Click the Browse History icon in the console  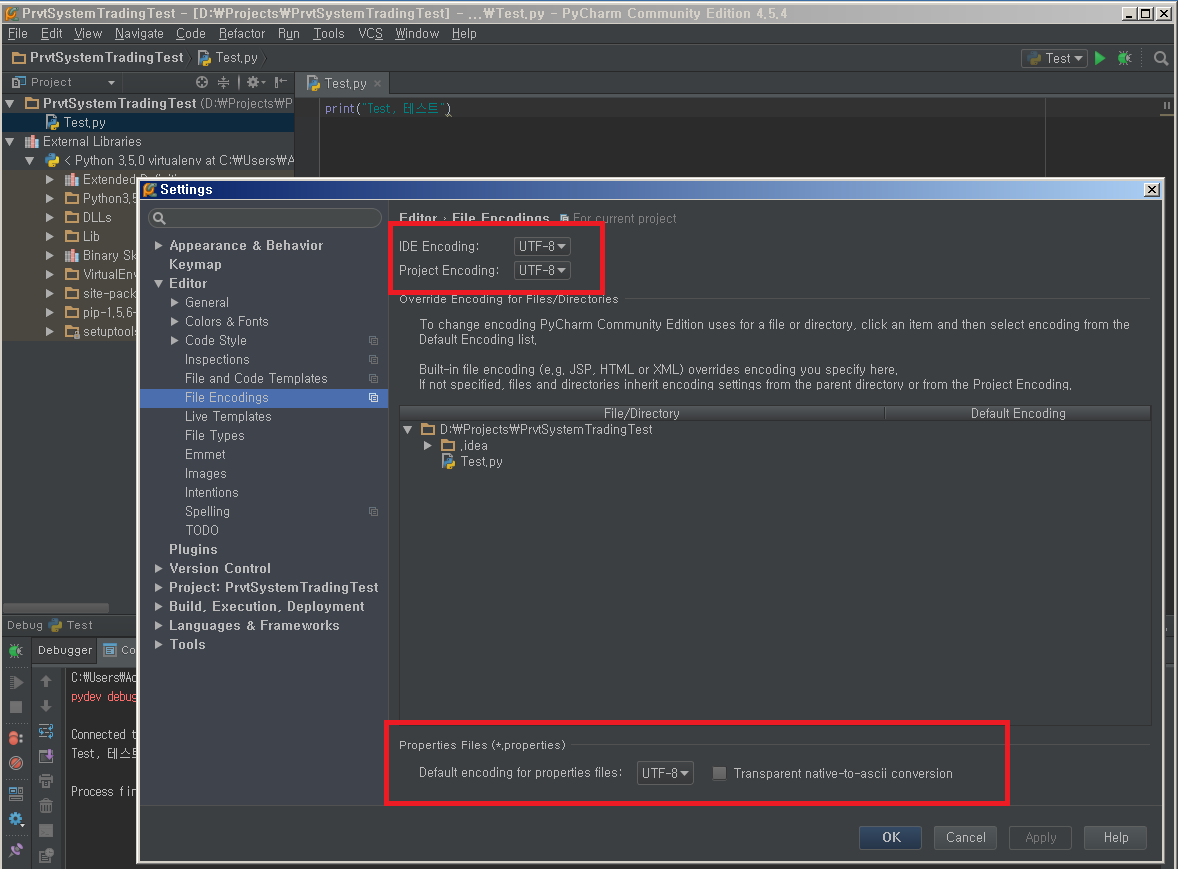click(46, 855)
